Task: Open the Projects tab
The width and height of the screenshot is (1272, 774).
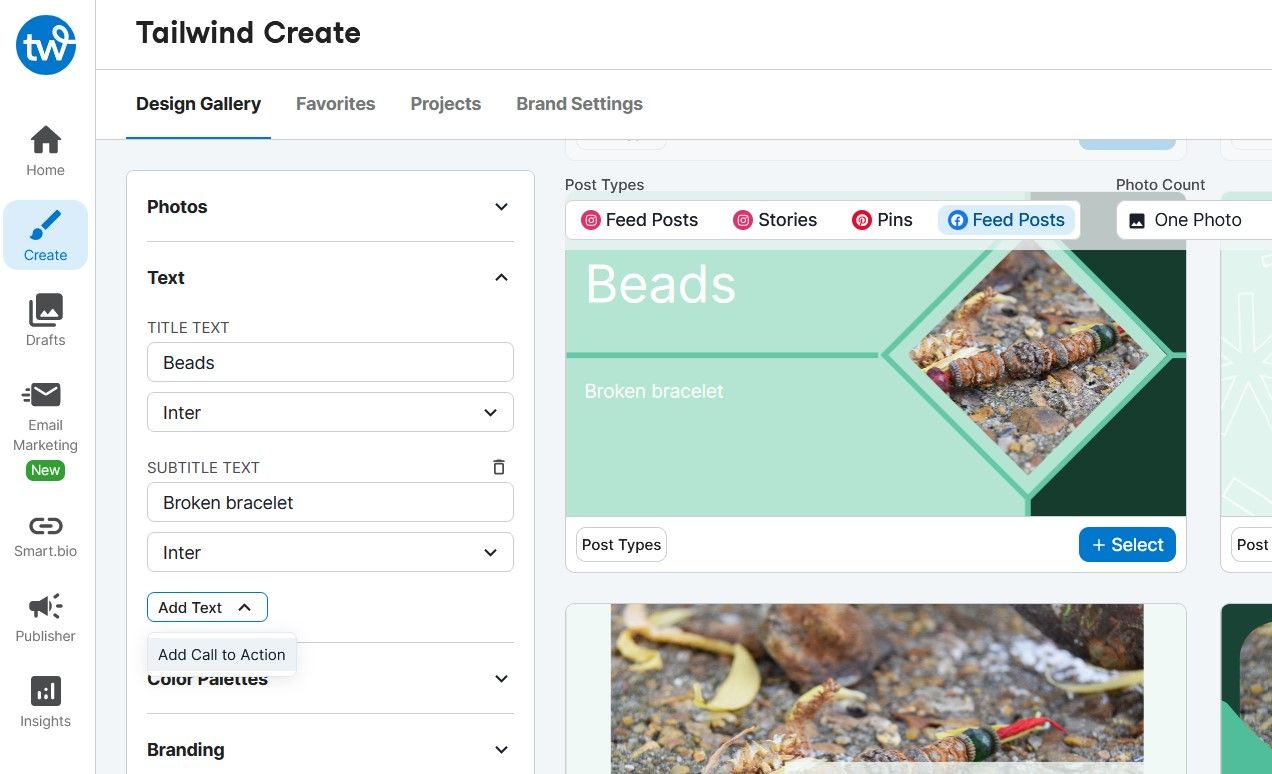Action: 445,104
